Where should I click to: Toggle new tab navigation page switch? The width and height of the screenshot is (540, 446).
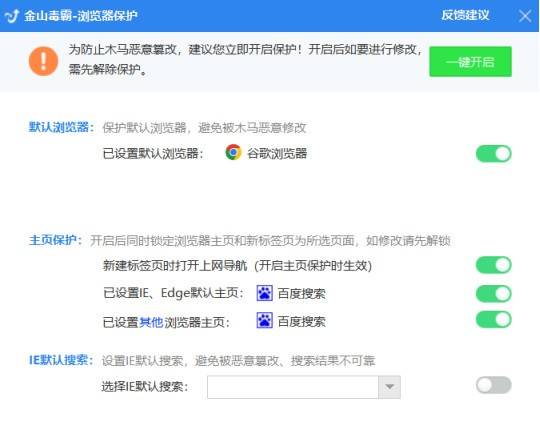(494, 265)
